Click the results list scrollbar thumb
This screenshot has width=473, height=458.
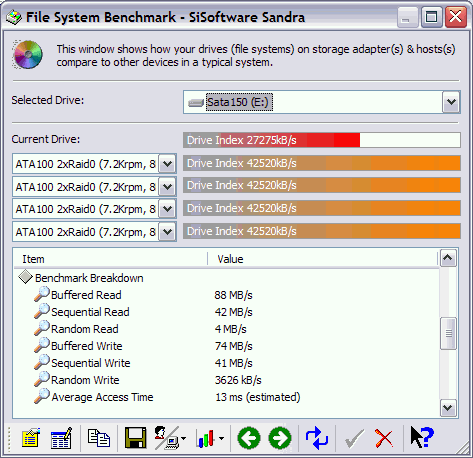pyautogui.click(x=448, y=333)
